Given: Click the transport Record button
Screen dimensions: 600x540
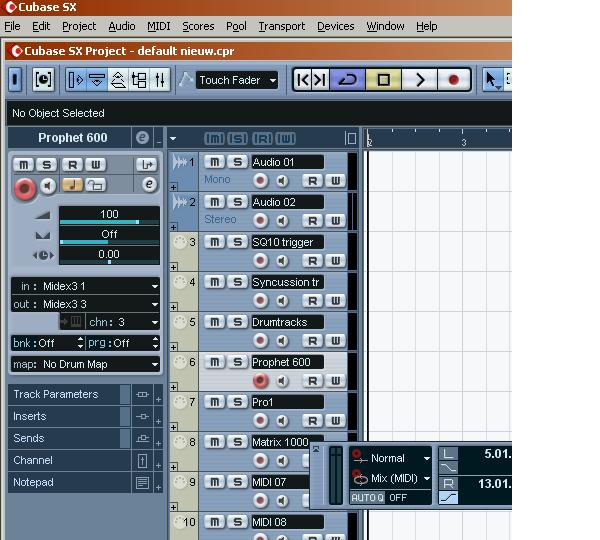Looking at the screenshot, I should click(453, 80).
